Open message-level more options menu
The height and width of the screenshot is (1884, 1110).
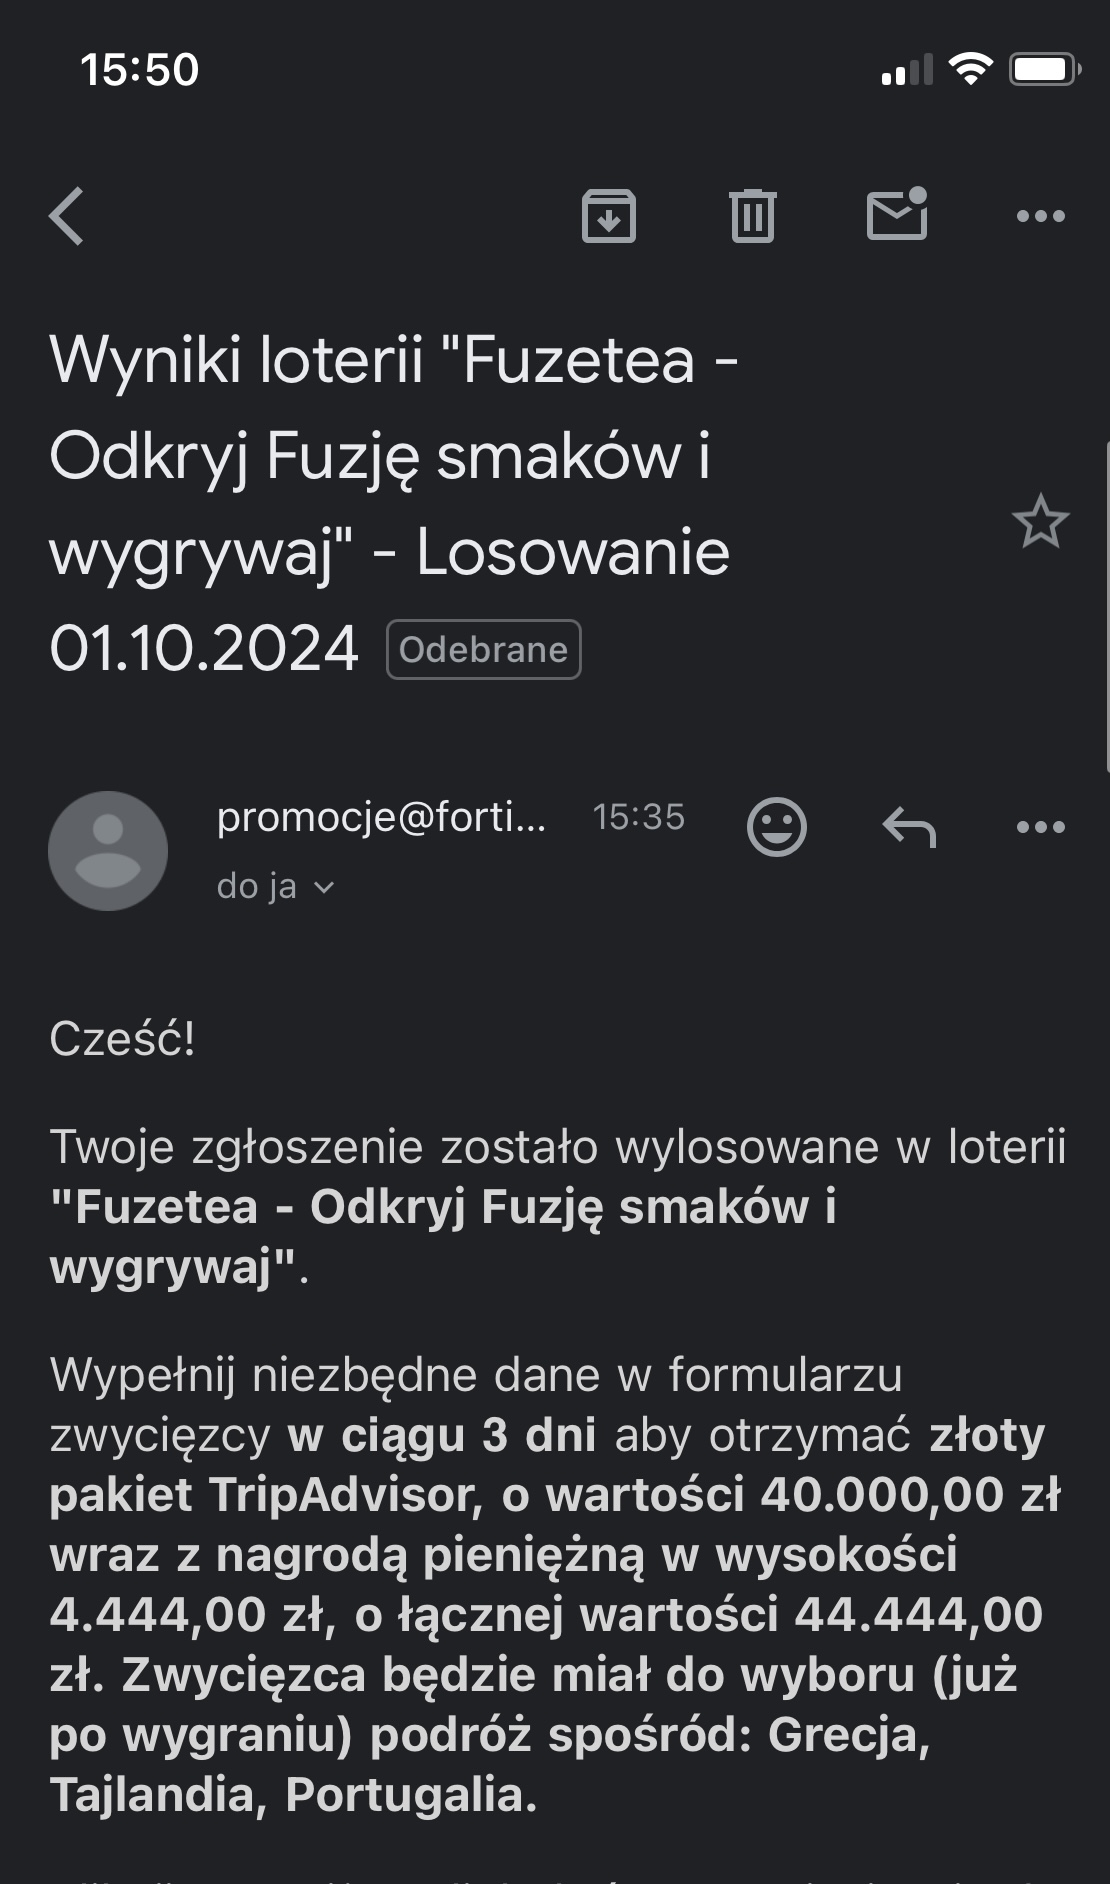1040,827
